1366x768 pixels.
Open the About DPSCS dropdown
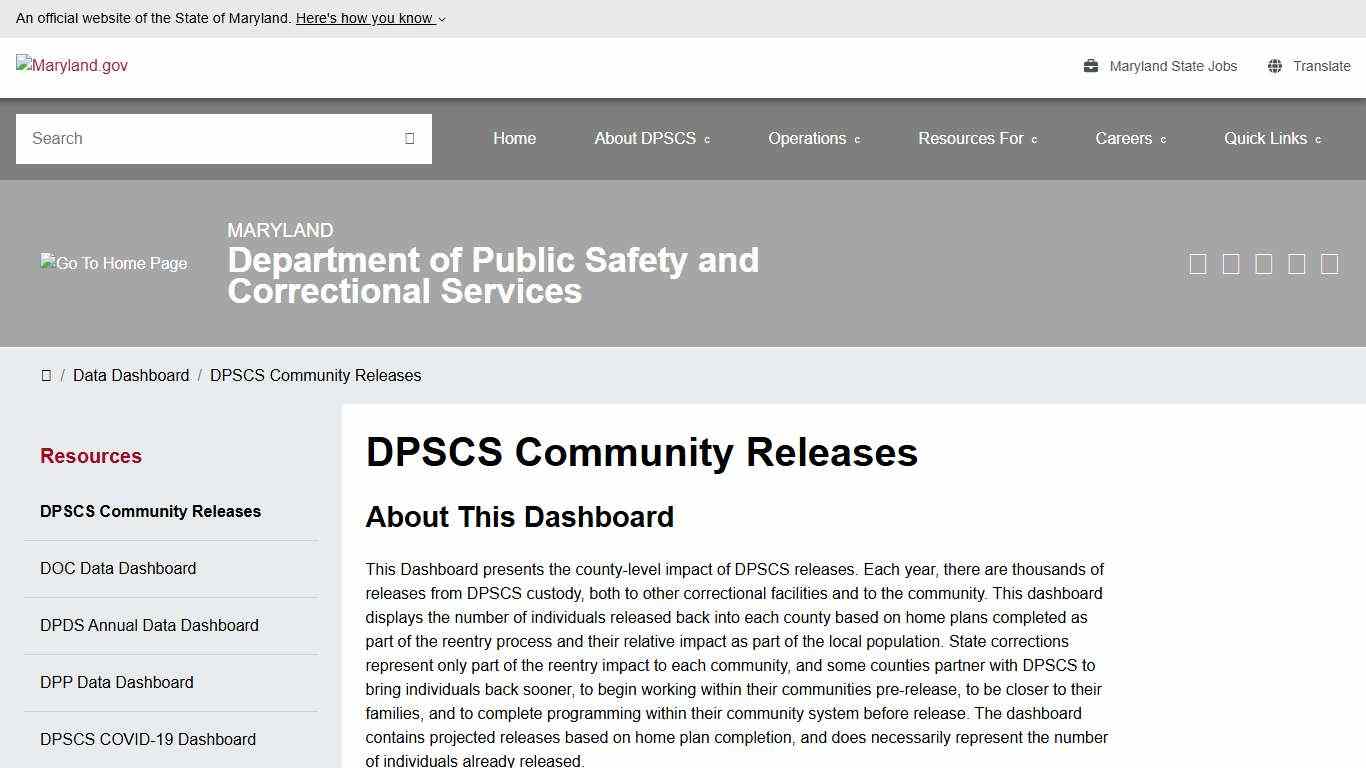pos(651,138)
